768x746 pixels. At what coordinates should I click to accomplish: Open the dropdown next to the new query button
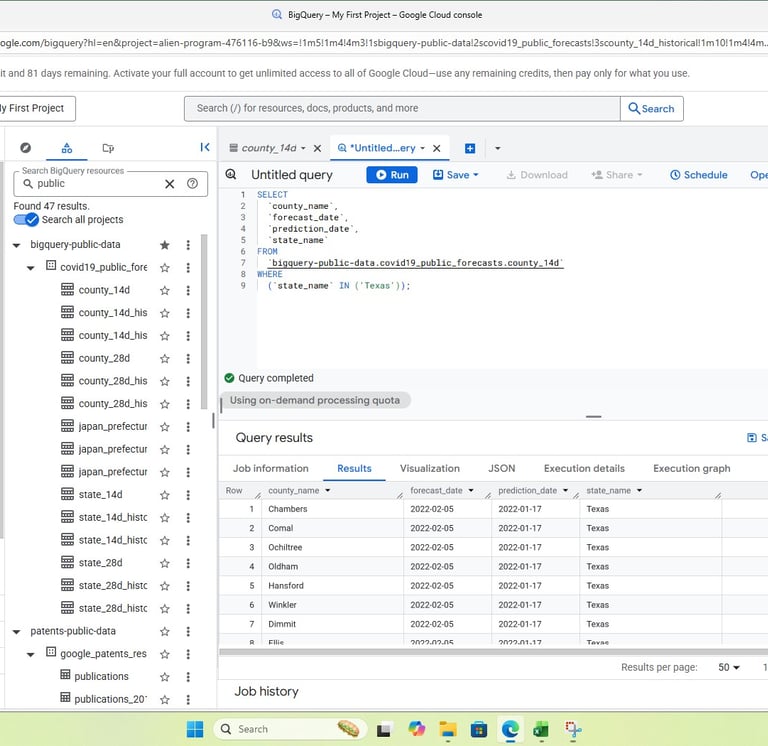point(498,148)
